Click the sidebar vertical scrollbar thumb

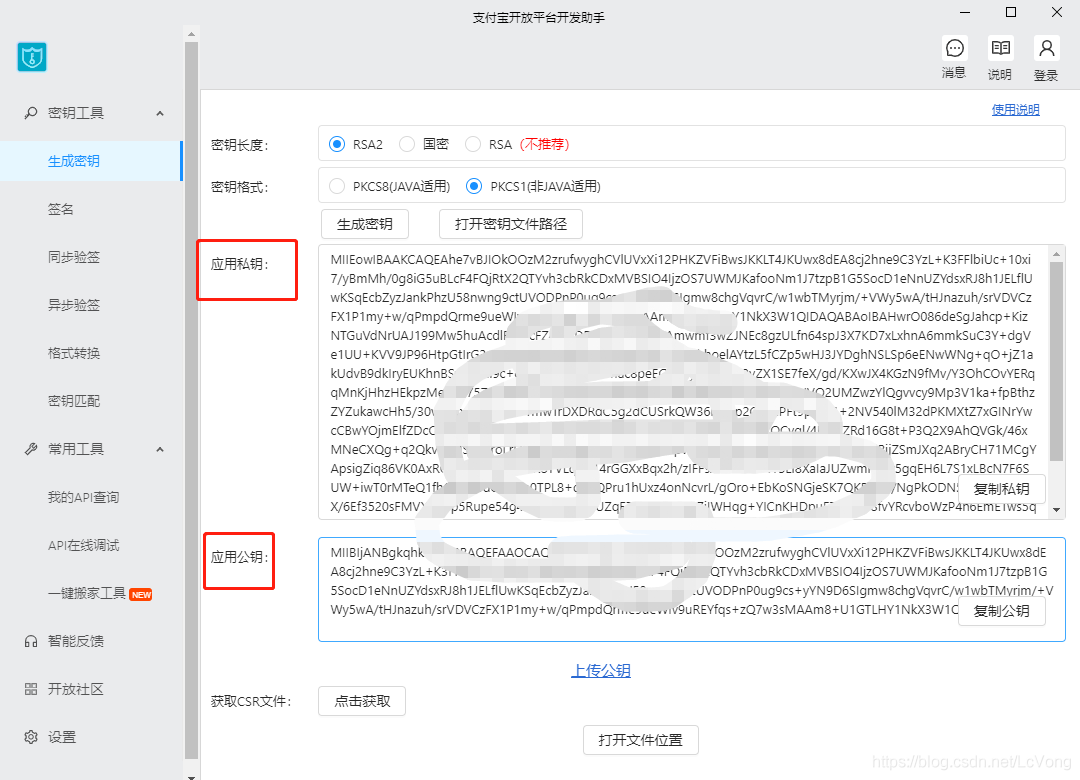point(191,400)
